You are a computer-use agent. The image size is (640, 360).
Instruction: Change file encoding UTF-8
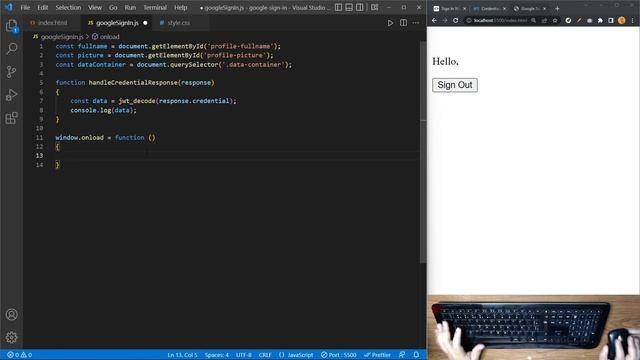click(244, 355)
